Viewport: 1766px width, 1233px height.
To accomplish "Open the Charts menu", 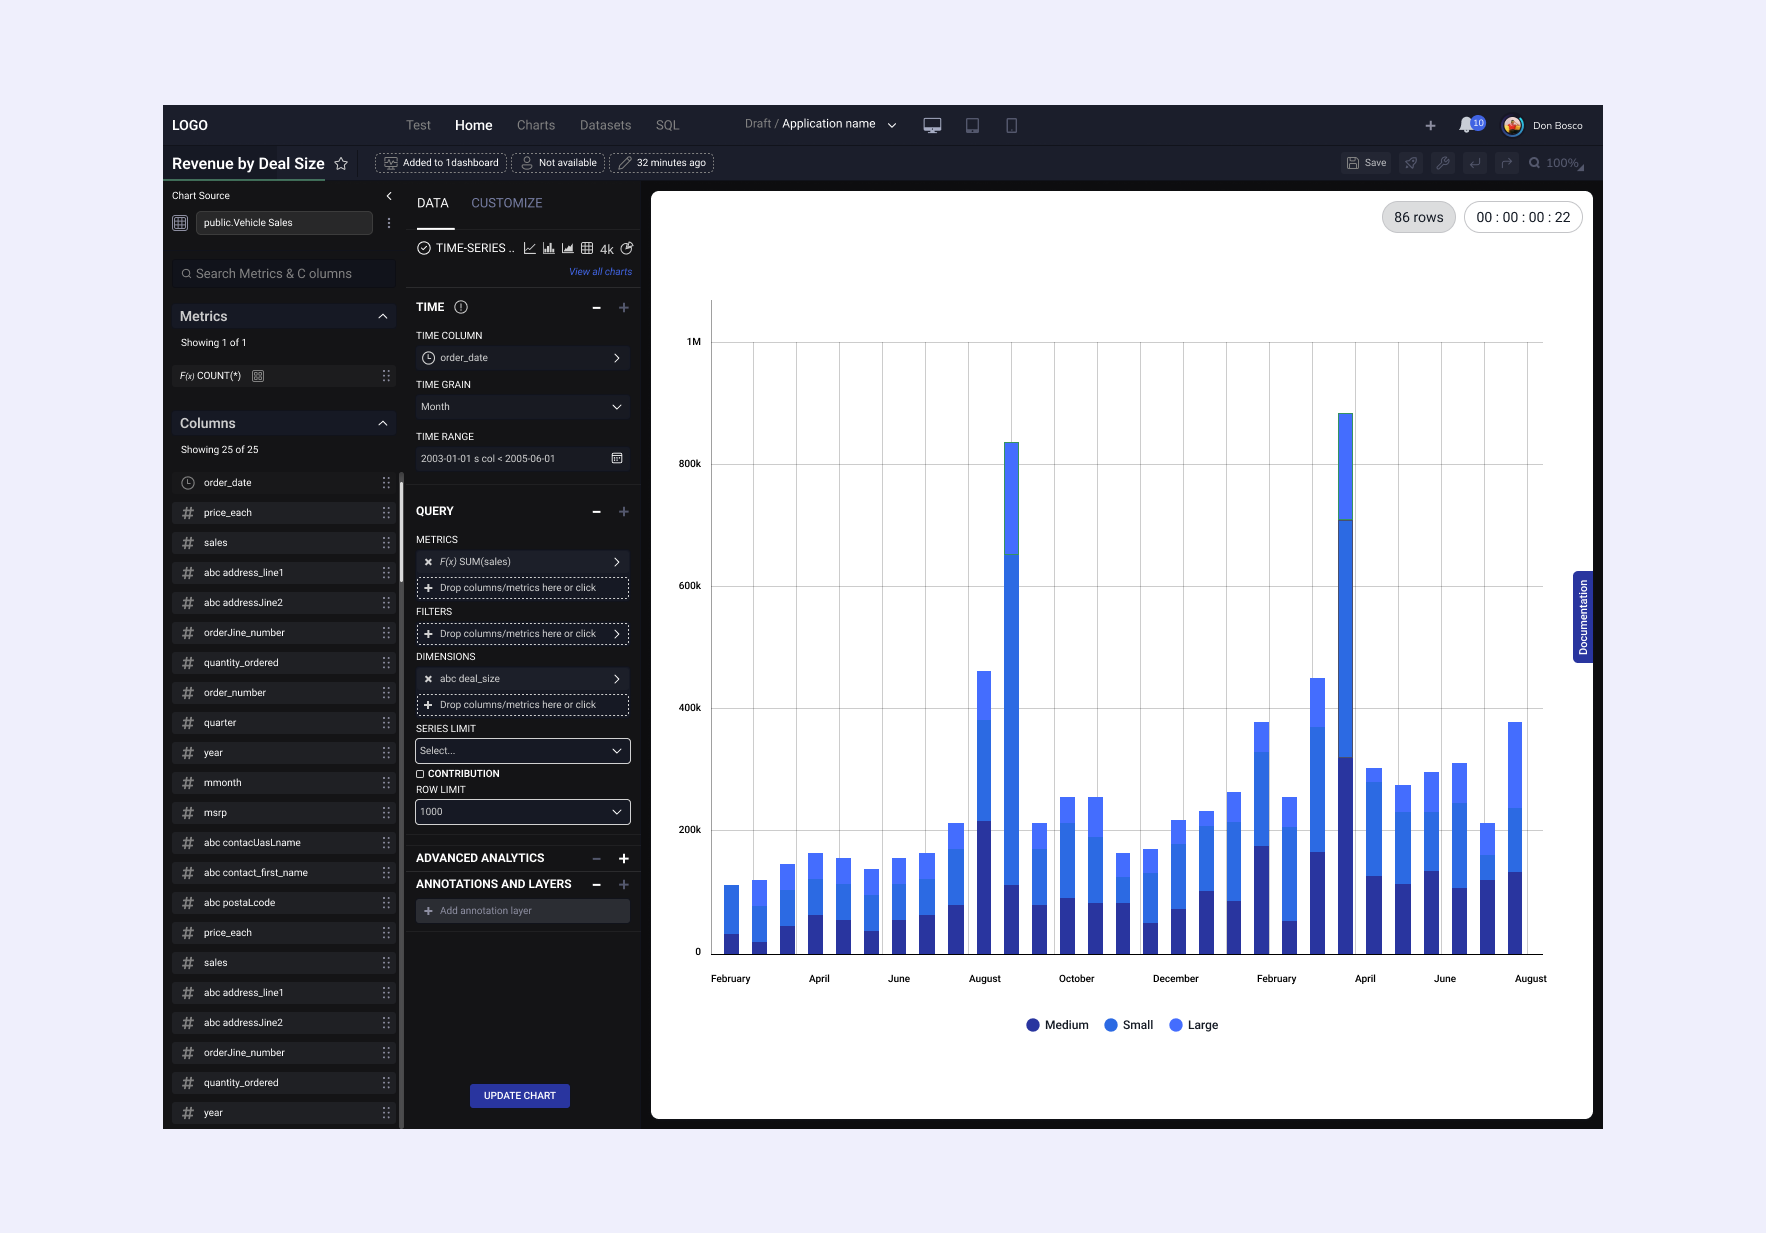I will click(x=536, y=125).
